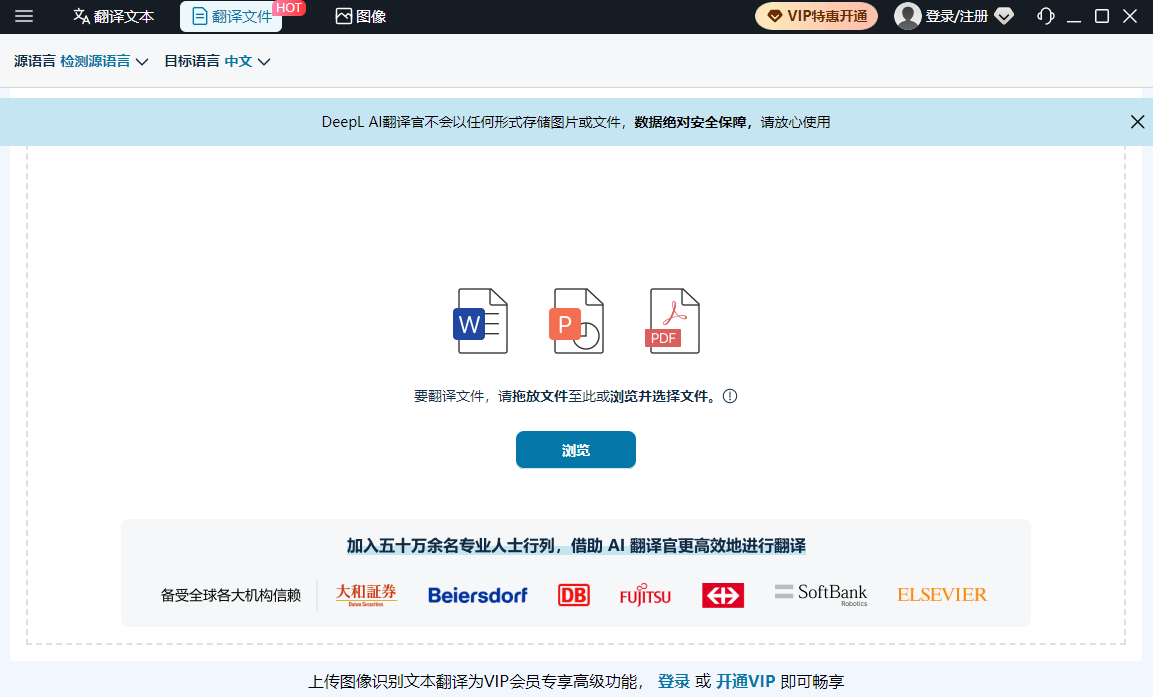Click the Elsevier logo
The height and width of the screenshot is (697, 1153).
[x=942, y=594]
